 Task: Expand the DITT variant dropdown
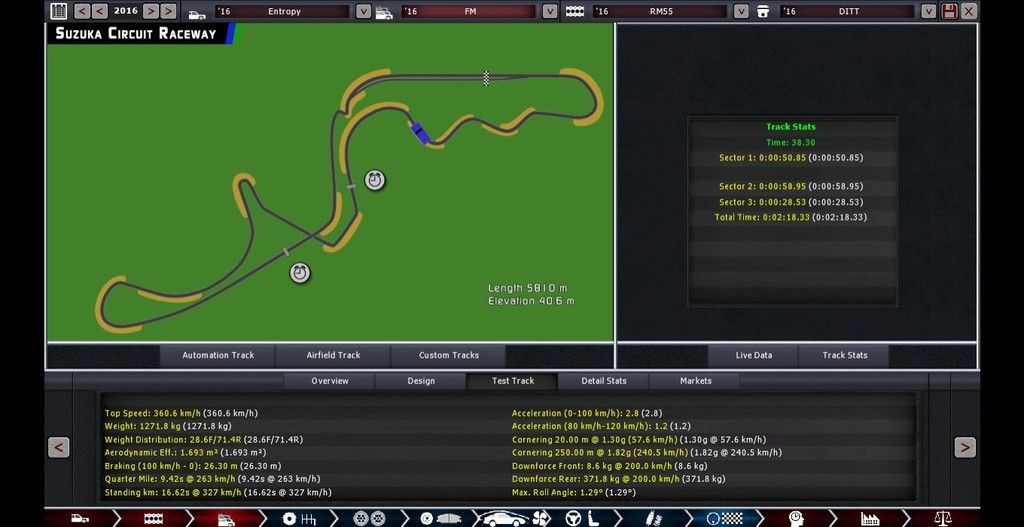[928, 11]
